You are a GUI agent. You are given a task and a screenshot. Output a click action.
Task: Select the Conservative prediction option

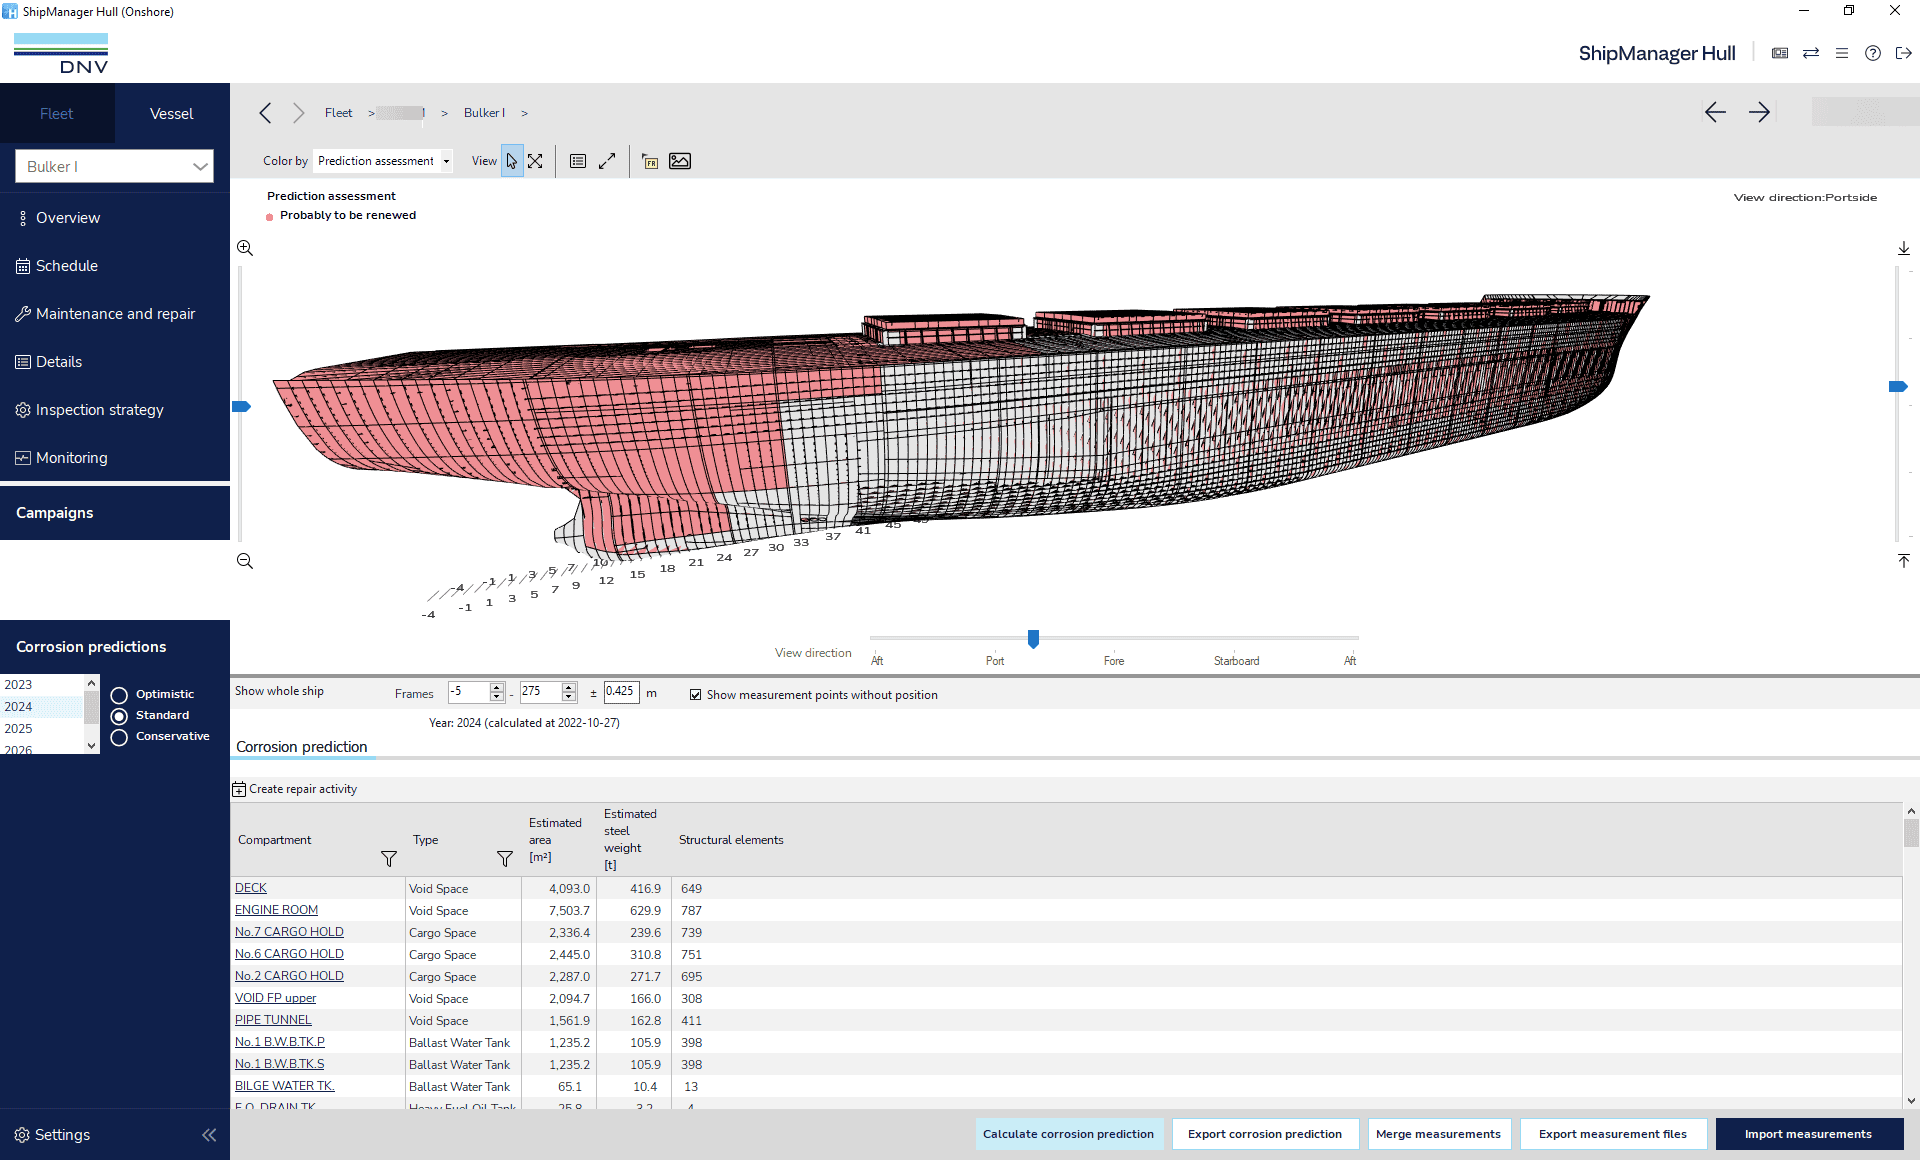119,737
